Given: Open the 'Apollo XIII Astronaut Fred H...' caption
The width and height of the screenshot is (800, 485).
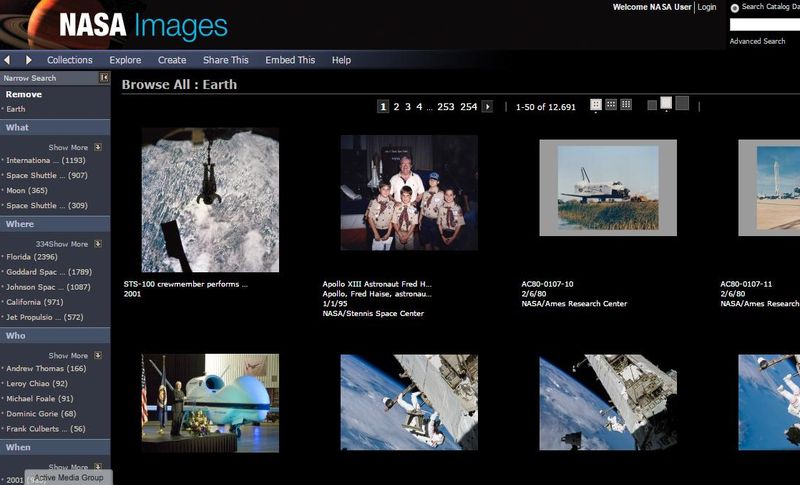Looking at the screenshot, I should coord(377,284).
